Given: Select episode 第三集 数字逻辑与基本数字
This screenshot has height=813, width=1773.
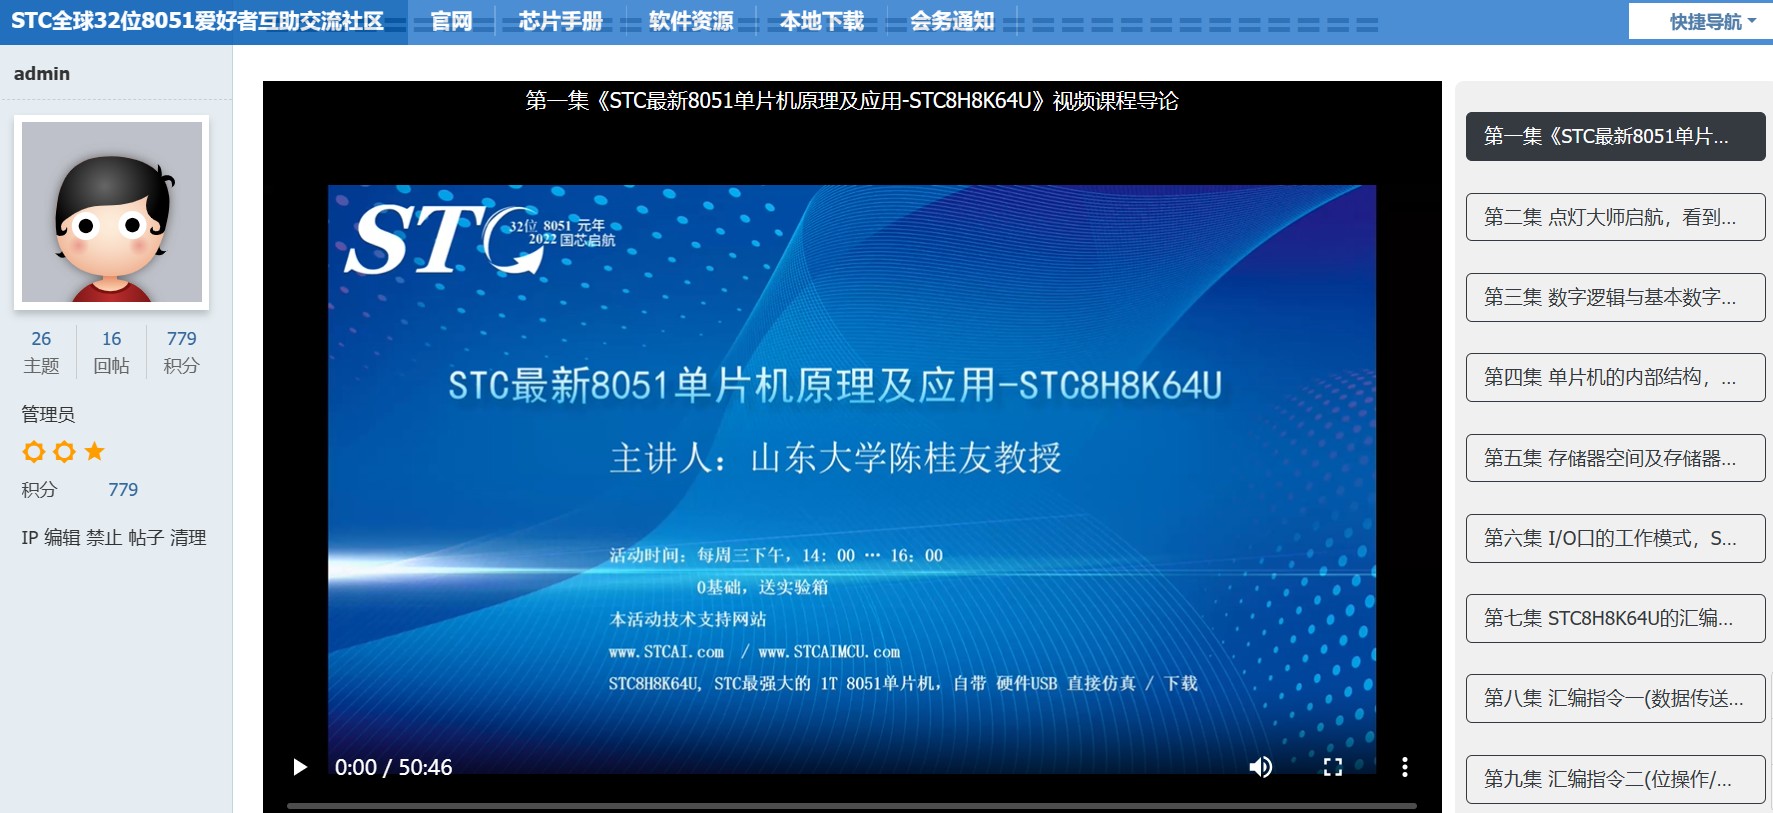Looking at the screenshot, I should (1615, 297).
